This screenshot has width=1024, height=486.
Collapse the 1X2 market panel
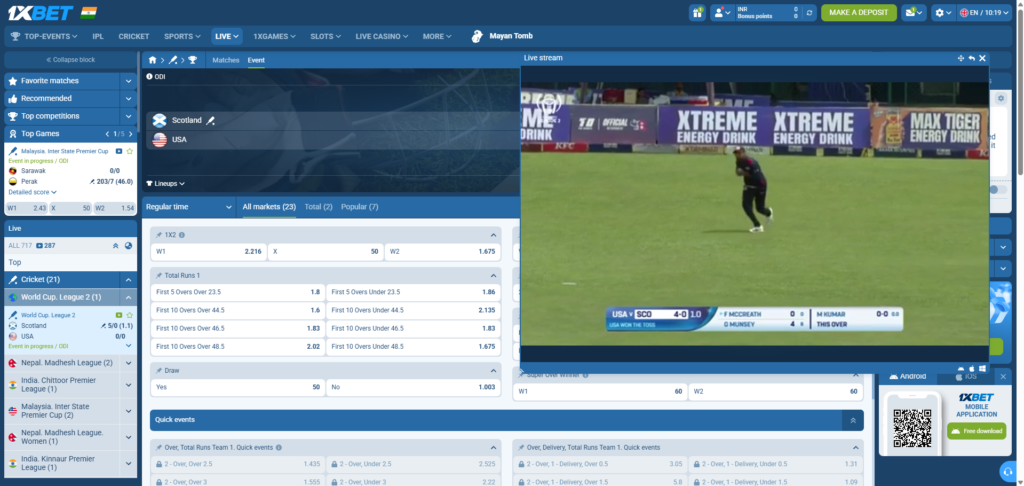[x=493, y=235]
